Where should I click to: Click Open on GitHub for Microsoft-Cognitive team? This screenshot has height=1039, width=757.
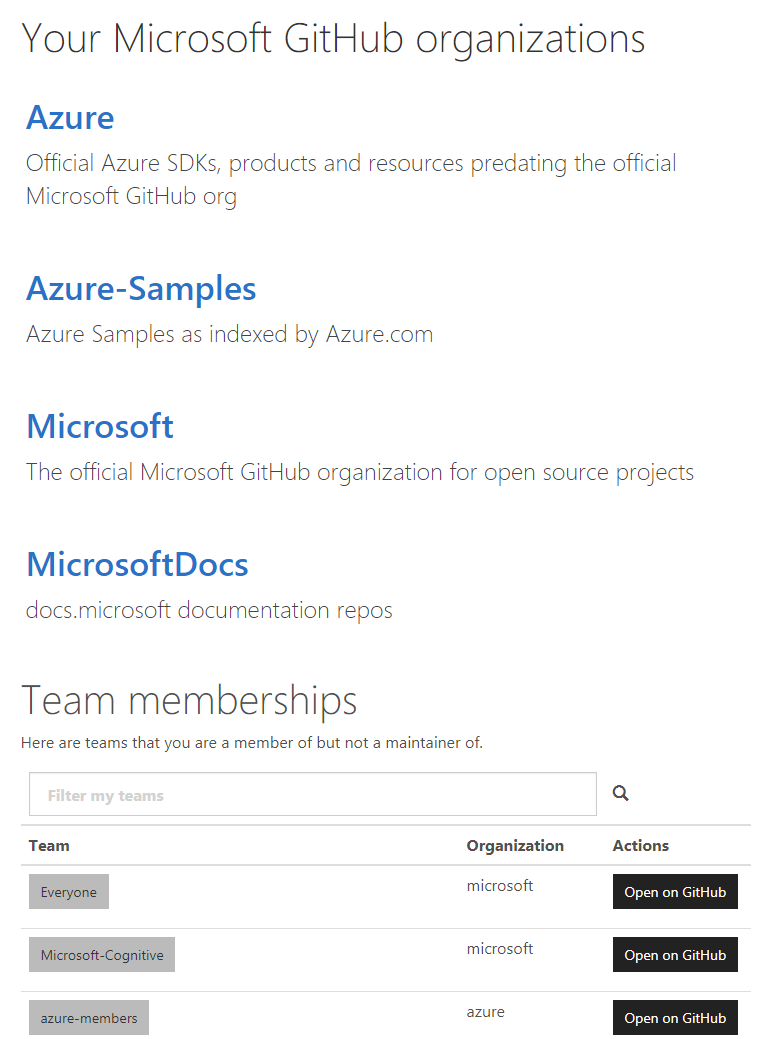click(675, 955)
